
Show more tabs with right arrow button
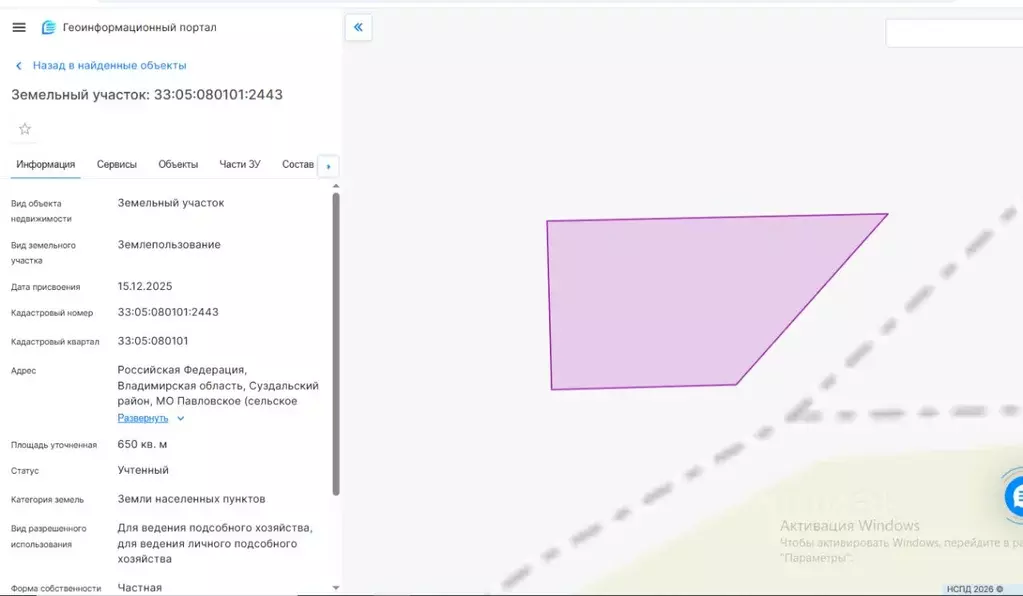coord(328,166)
